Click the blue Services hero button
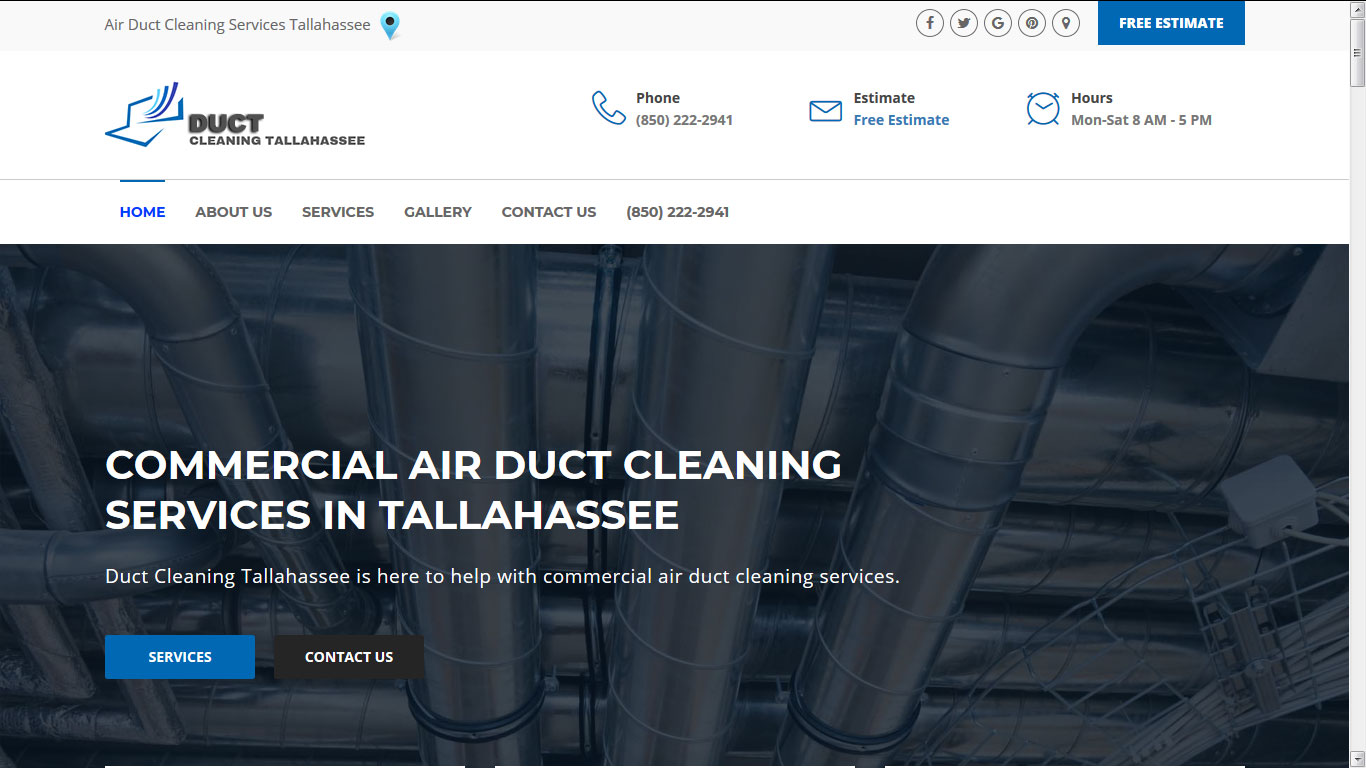 [x=180, y=657]
